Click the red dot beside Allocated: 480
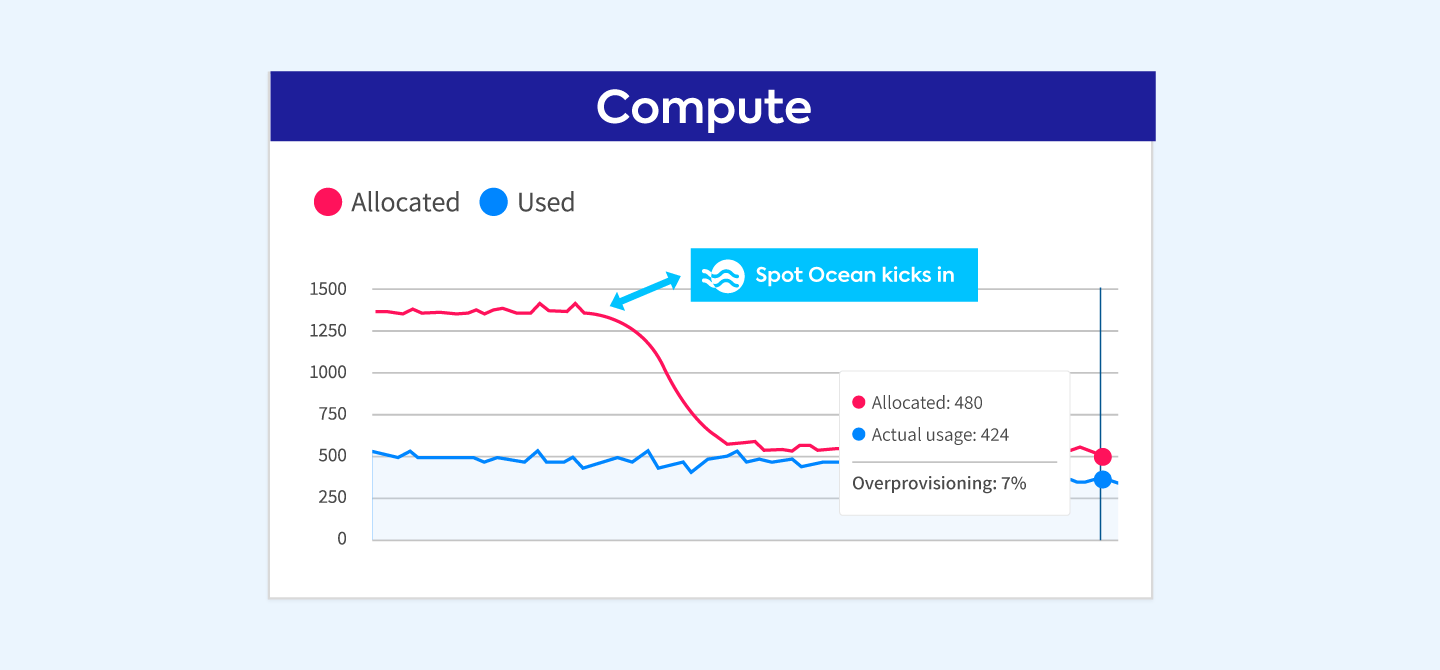Image resolution: width=1440 pixels, height=670 pixels. click(x=858, y=403)
